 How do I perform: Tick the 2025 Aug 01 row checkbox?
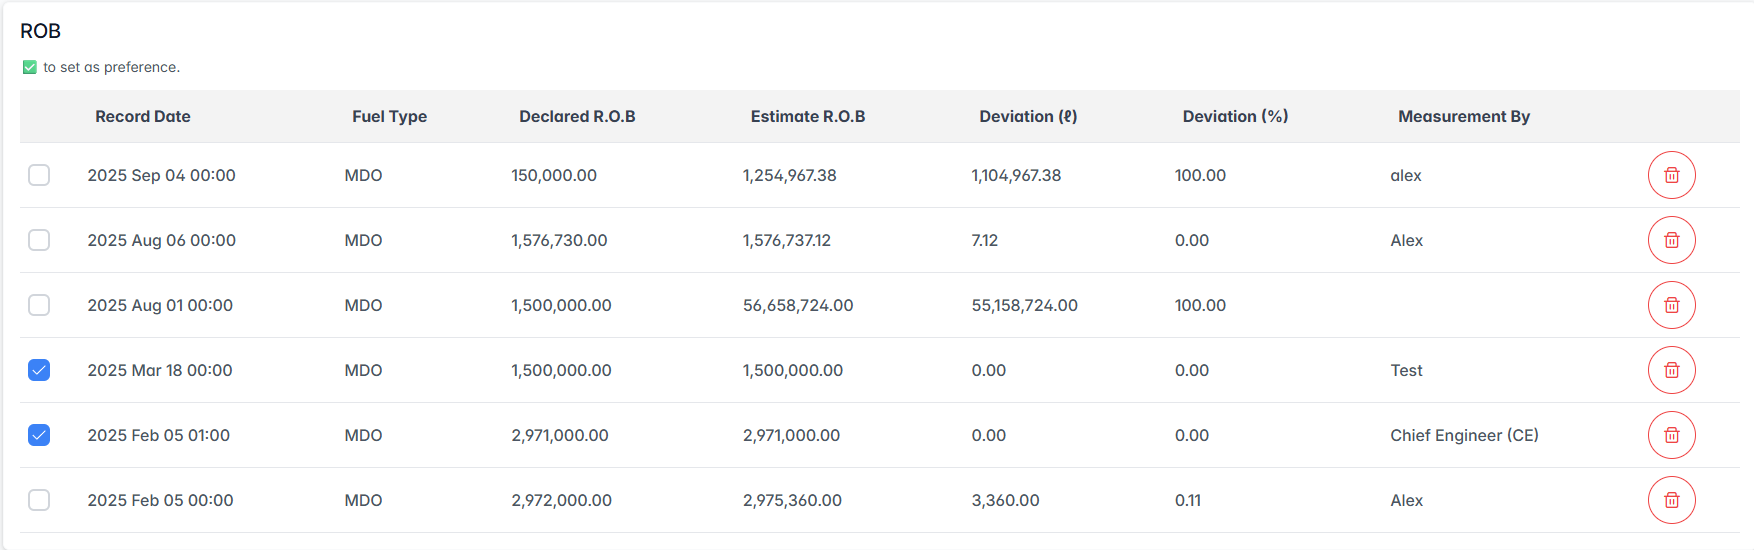point(39,305)
